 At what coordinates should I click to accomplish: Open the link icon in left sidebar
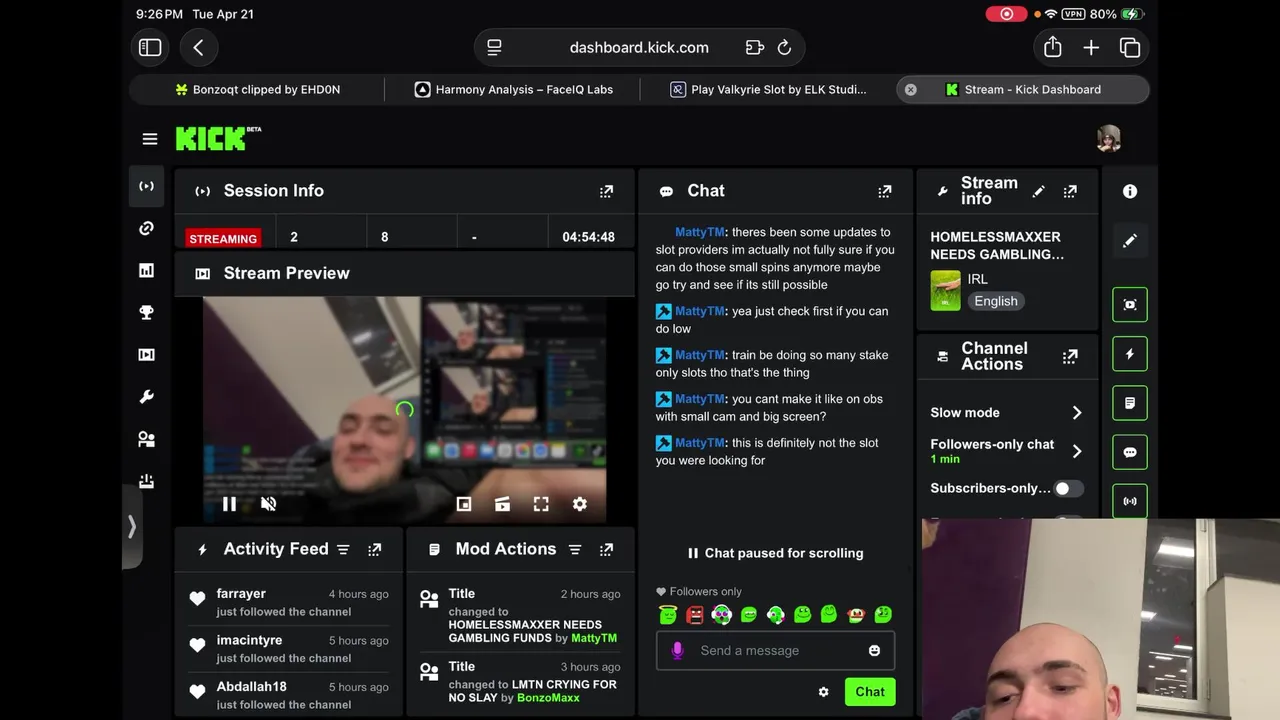[x=146, y=228]
